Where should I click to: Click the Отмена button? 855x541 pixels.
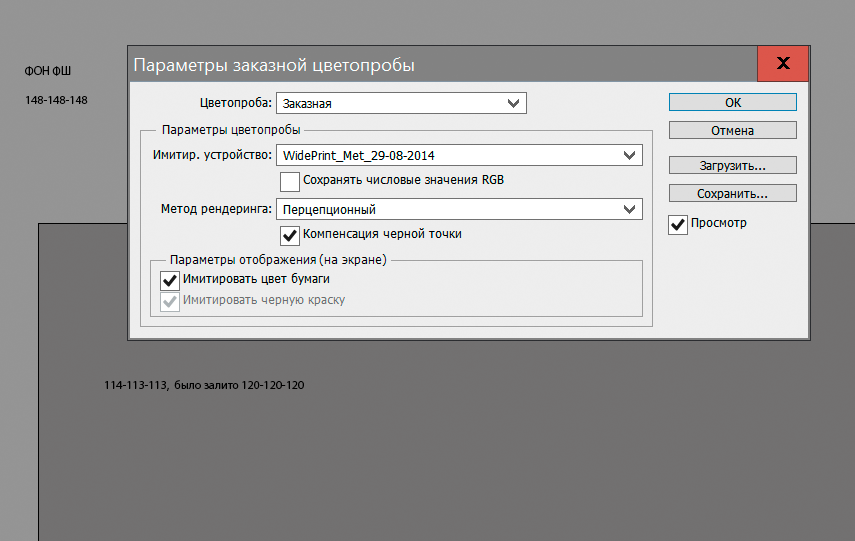point(732,130)
